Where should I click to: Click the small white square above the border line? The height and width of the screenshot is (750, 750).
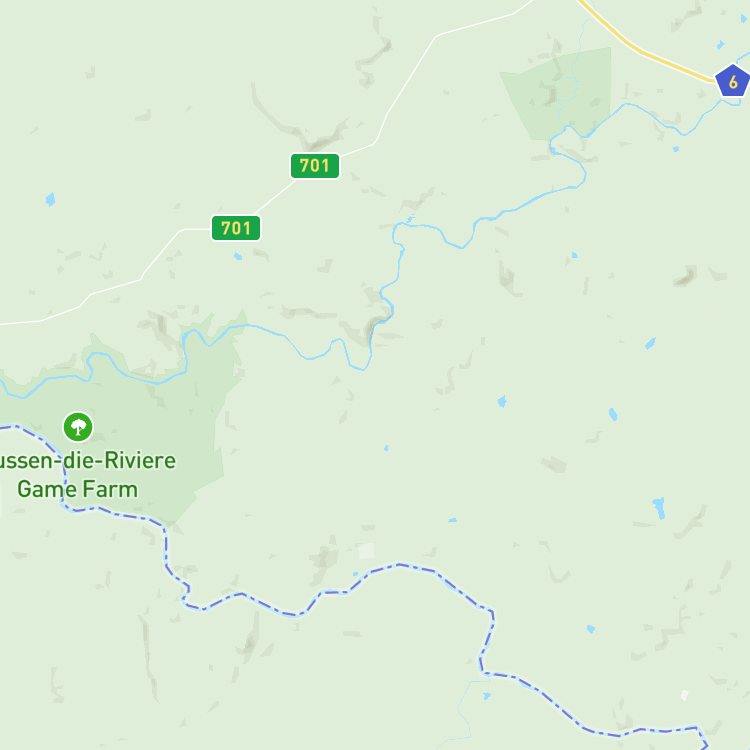(x=366, y=551)
